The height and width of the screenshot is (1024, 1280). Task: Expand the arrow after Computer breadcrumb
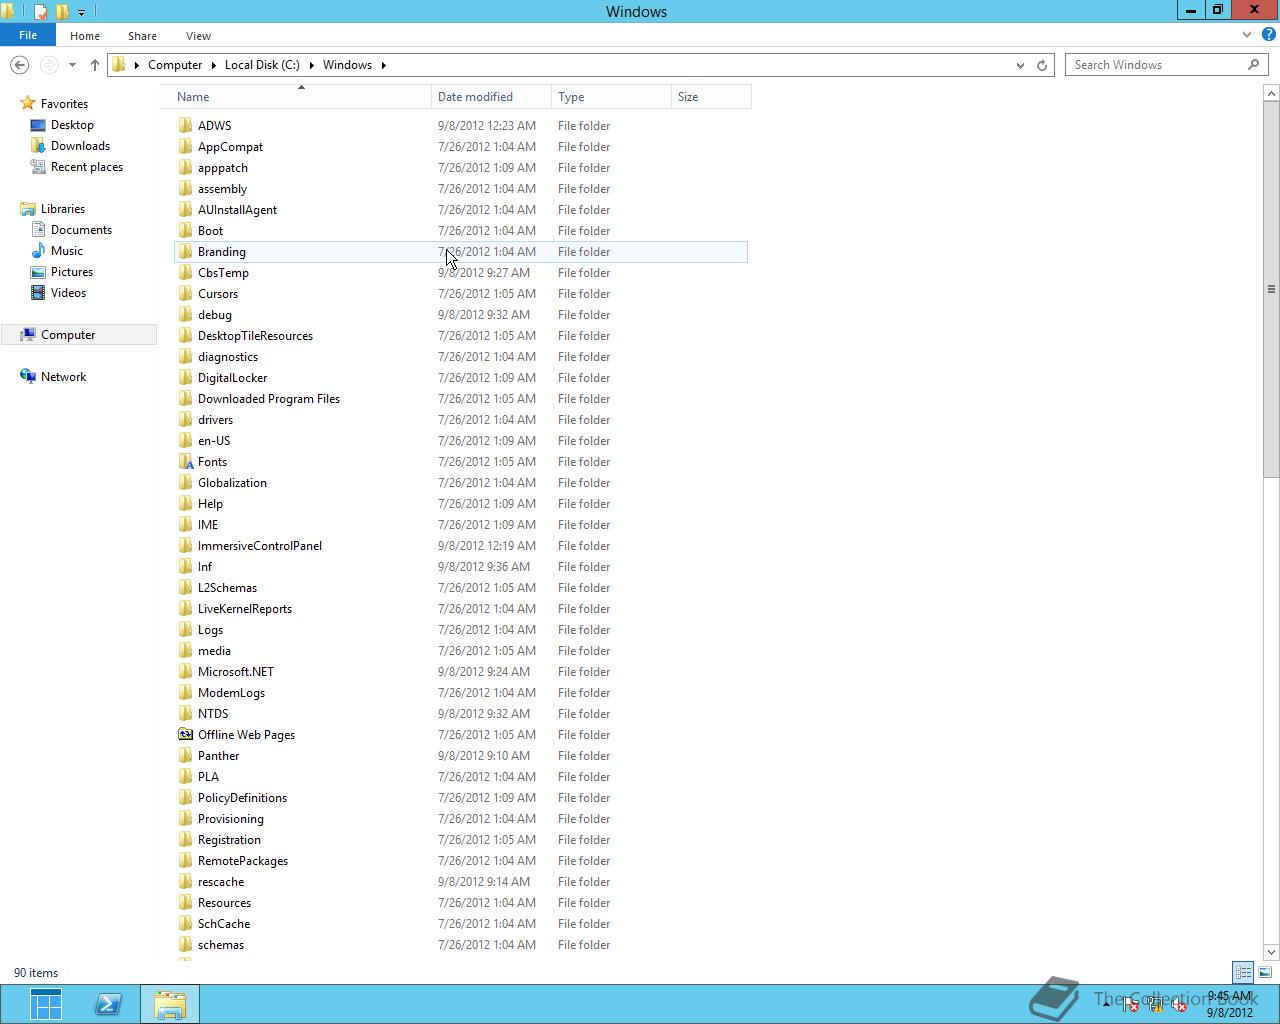[x=213, y=65]
